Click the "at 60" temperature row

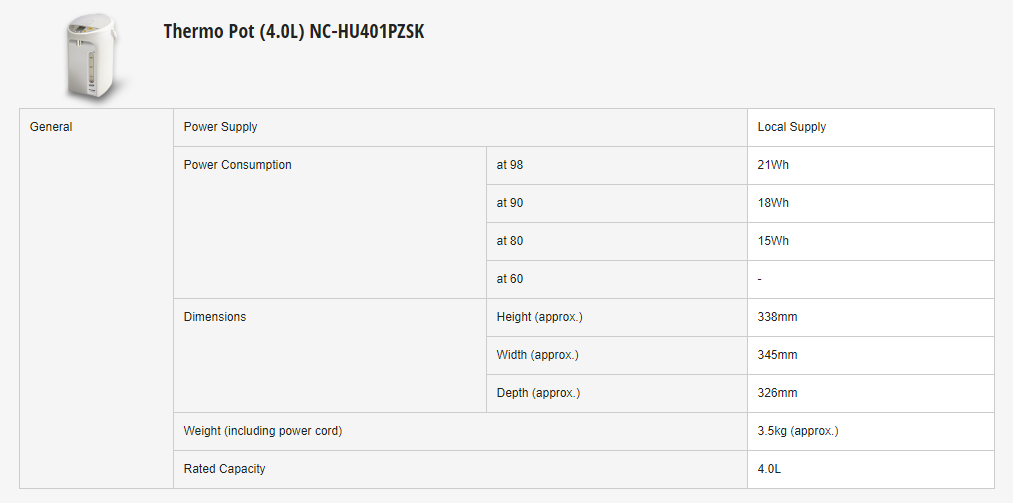[510, 279]
